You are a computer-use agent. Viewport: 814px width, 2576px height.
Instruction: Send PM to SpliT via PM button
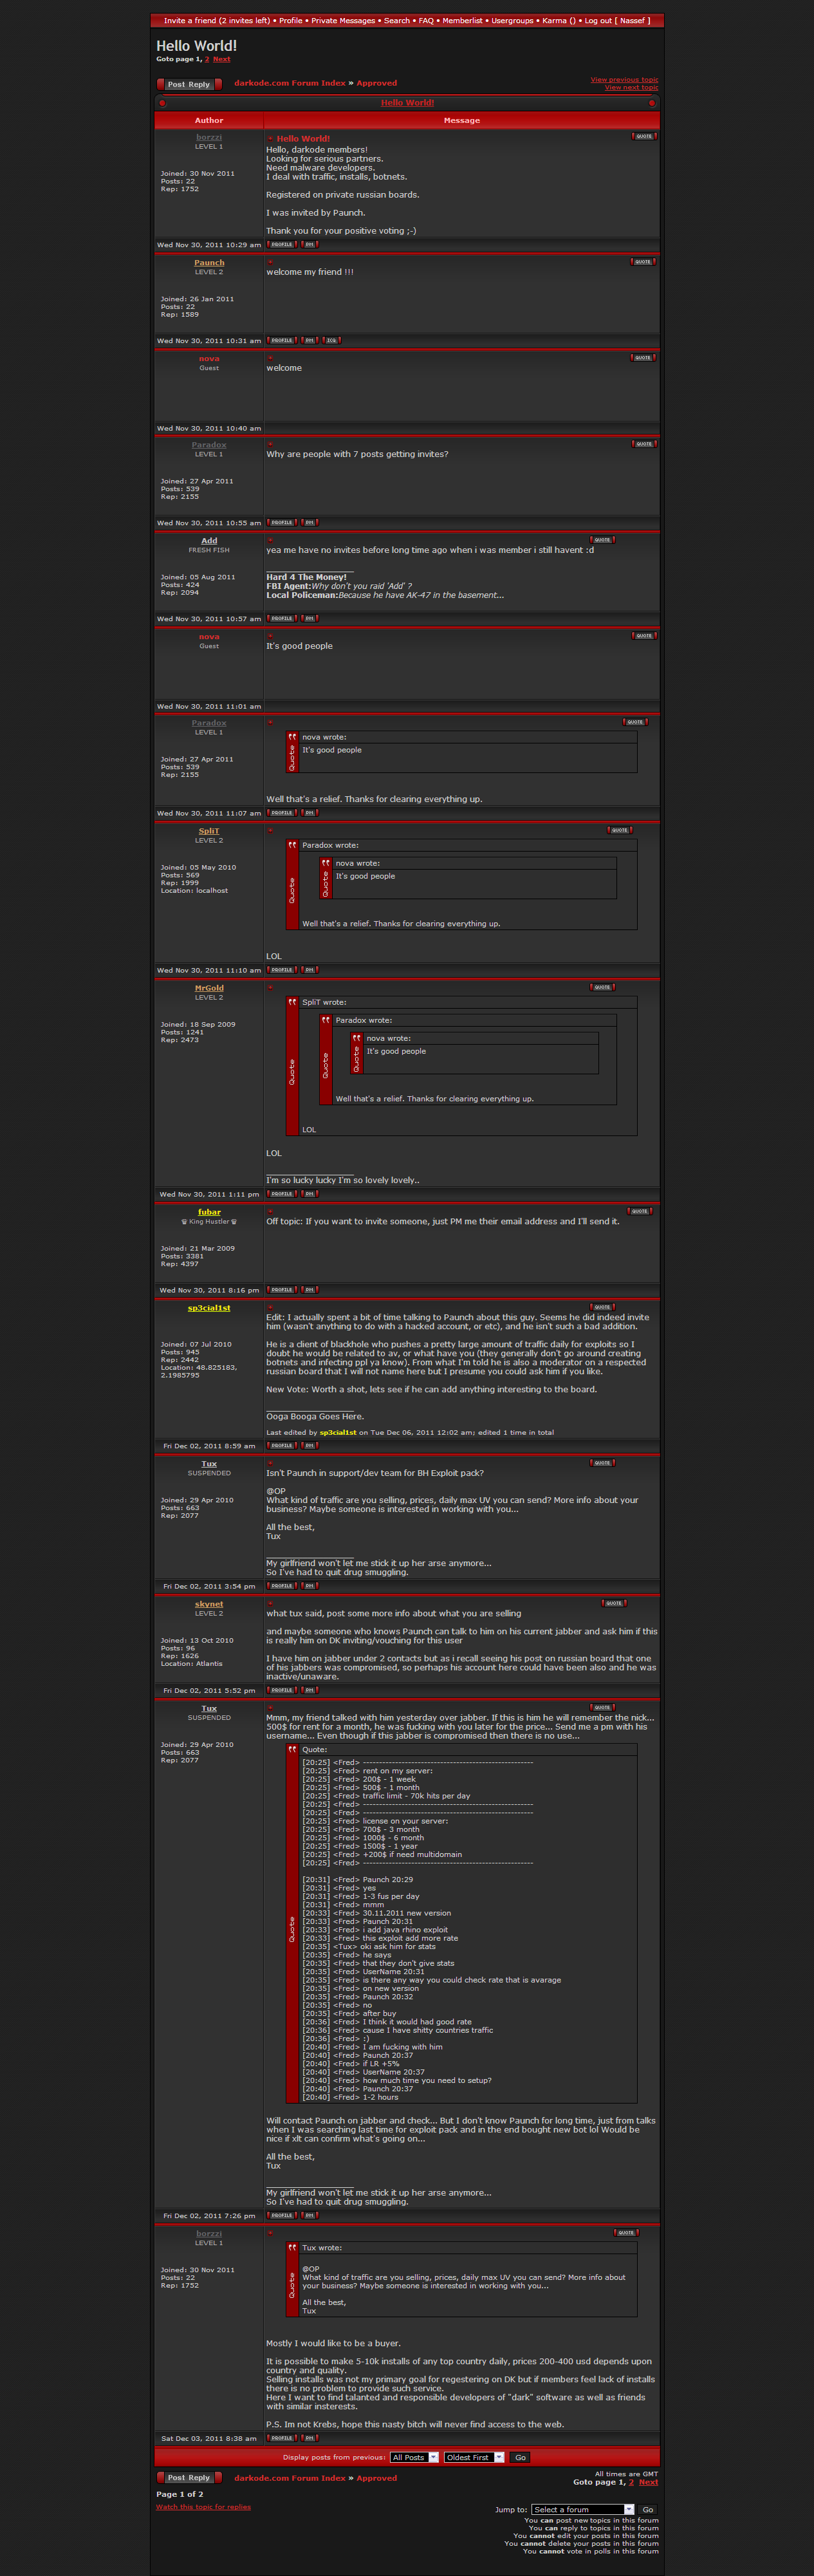tap(310, 969)
